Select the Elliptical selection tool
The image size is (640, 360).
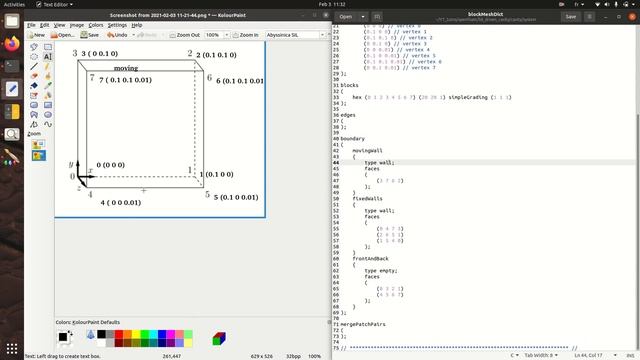pos(34,57)
